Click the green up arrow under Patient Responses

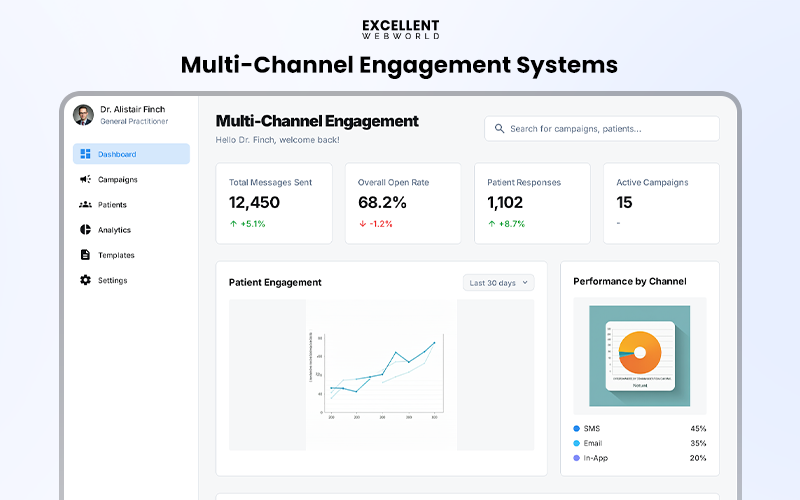pos(492,223)
